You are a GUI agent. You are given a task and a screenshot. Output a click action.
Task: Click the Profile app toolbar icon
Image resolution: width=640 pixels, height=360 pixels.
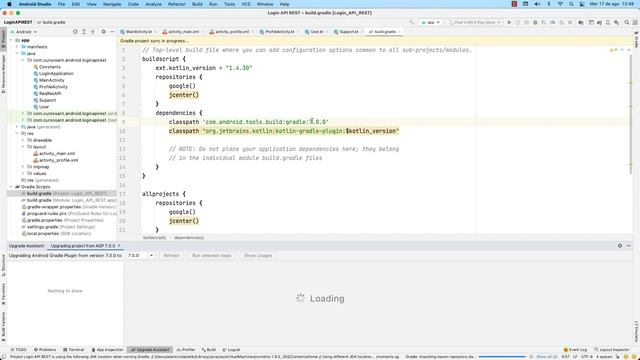pos(553,22)
